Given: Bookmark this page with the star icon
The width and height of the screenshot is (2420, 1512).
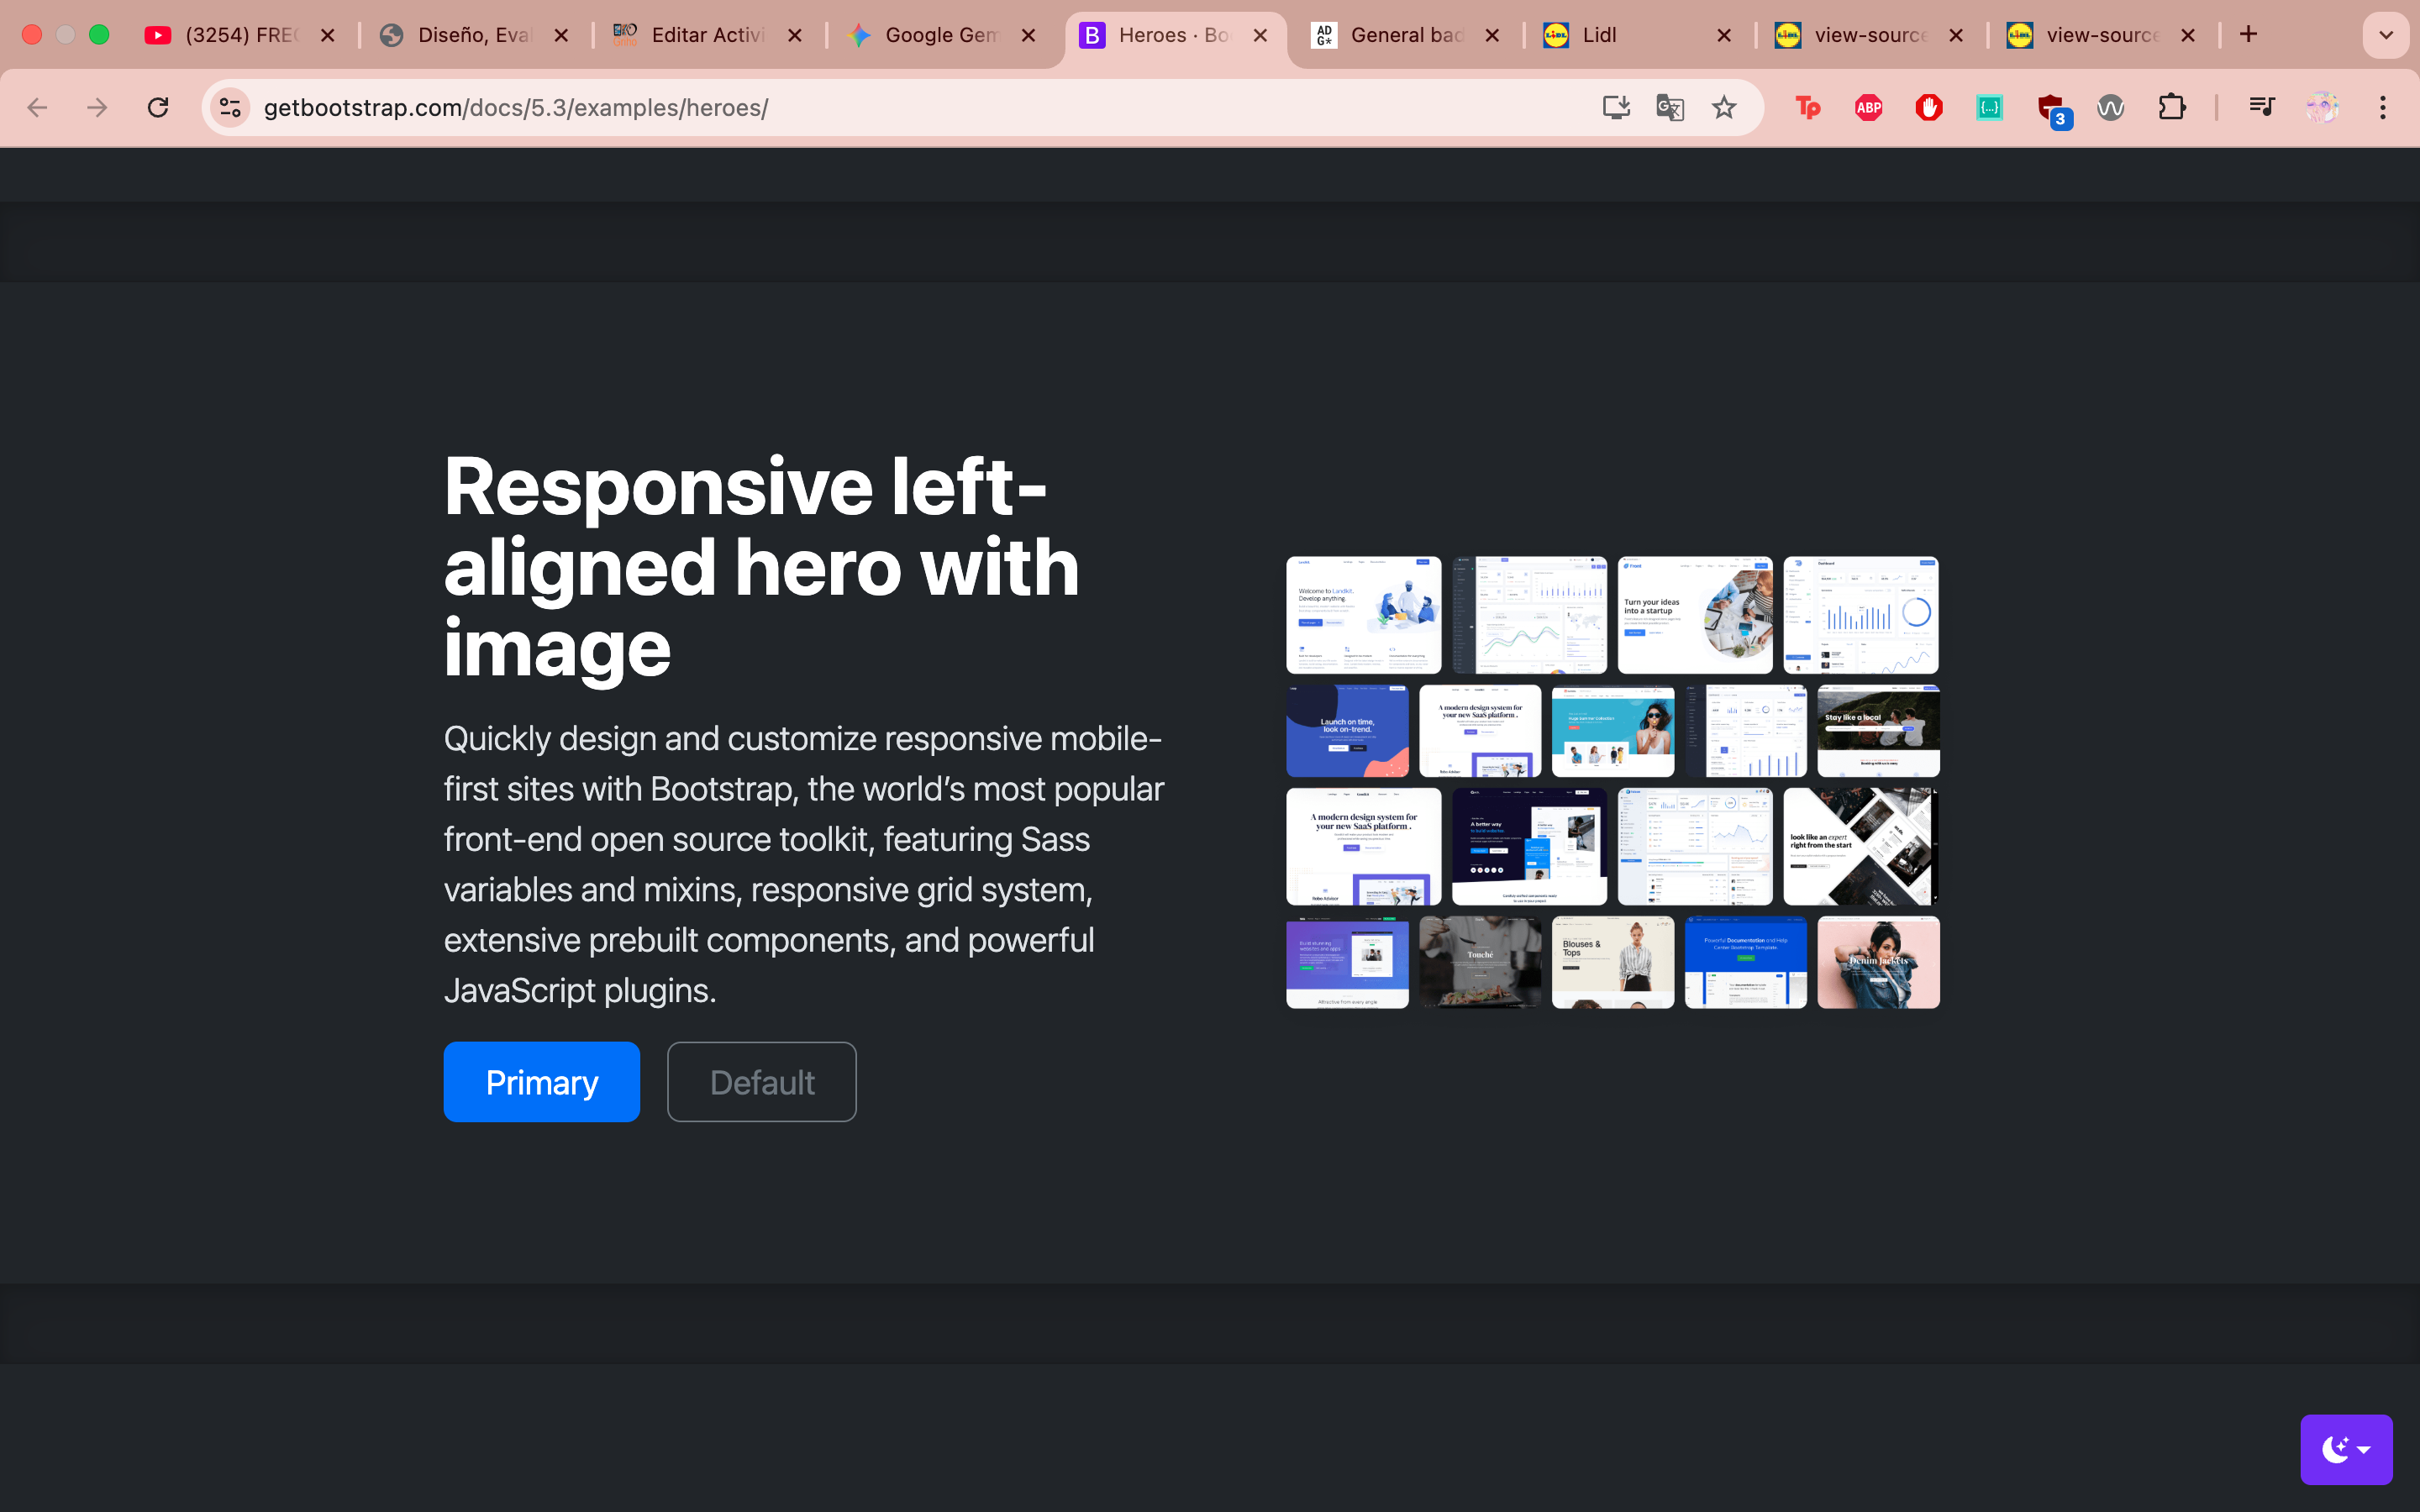Looking at the screenshot, I should (1724, 107).
